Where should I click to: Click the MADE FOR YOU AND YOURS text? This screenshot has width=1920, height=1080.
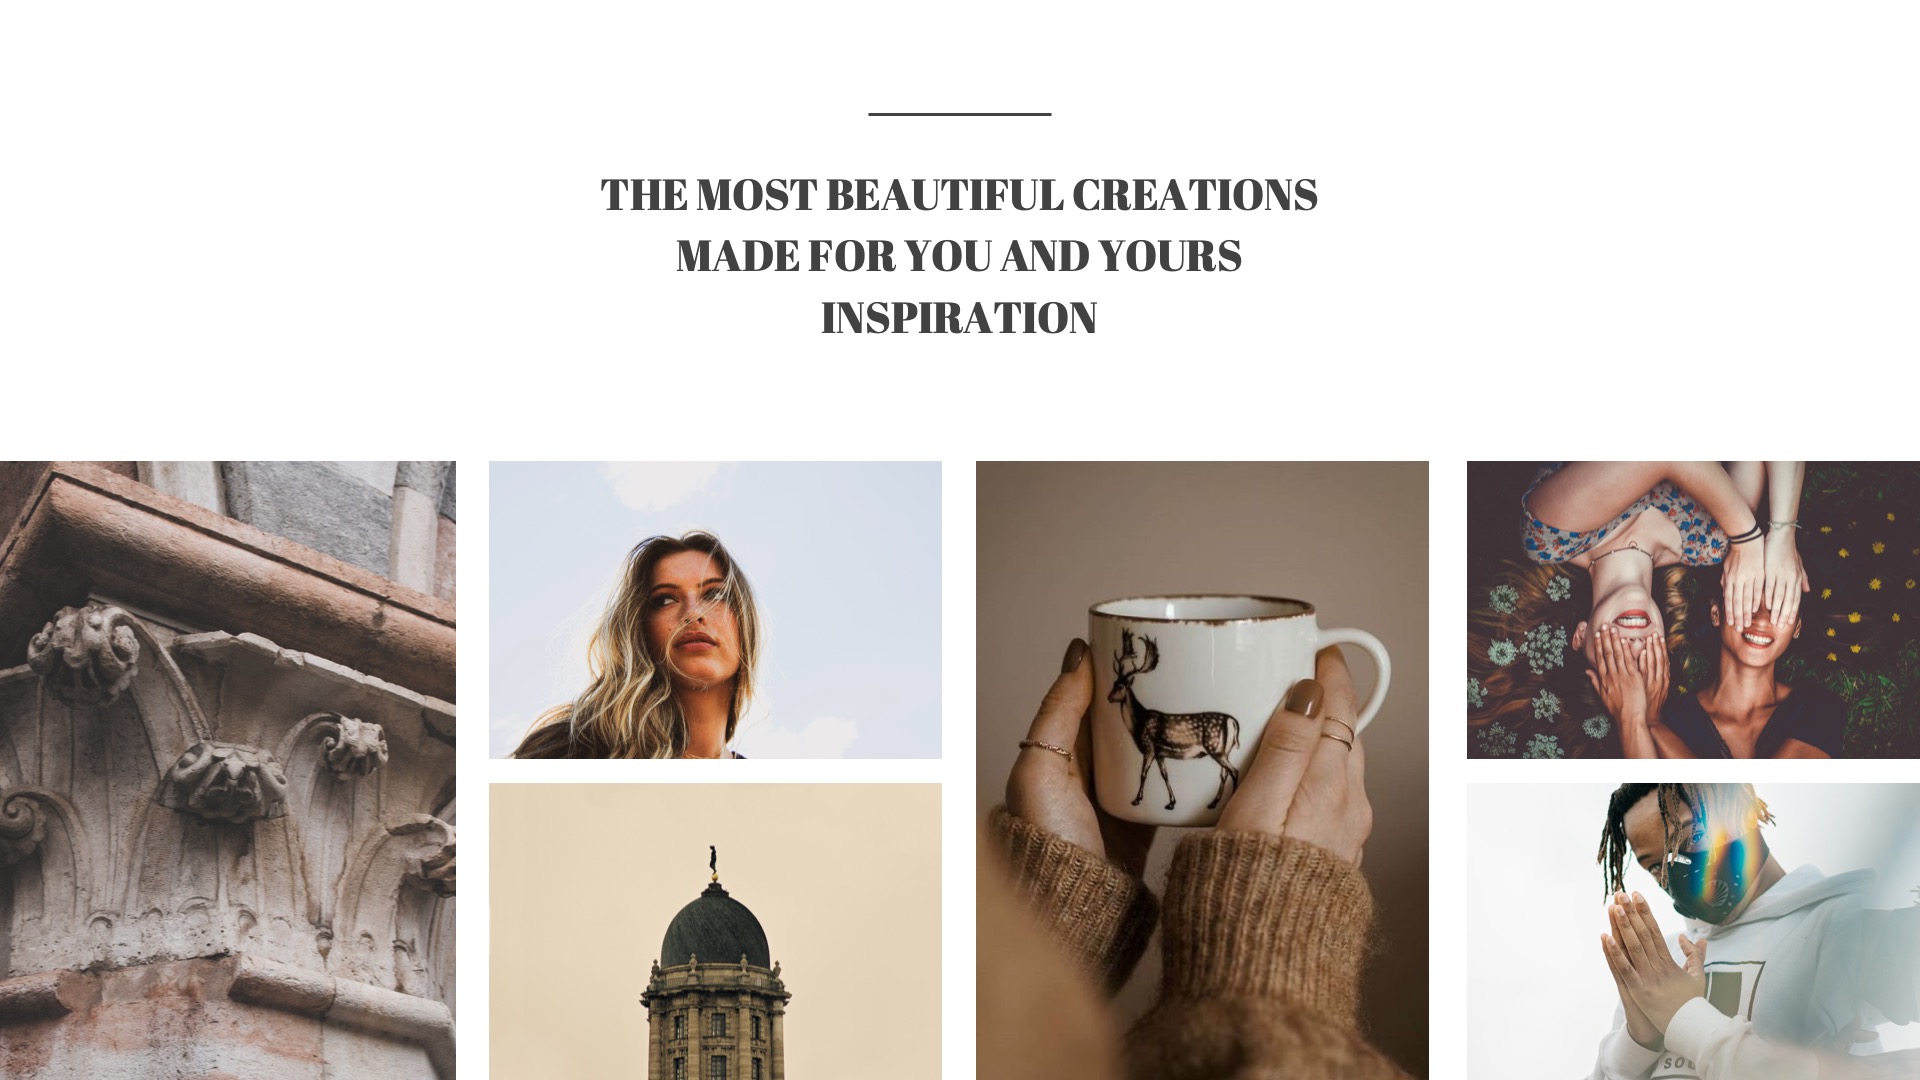(959, 256)
